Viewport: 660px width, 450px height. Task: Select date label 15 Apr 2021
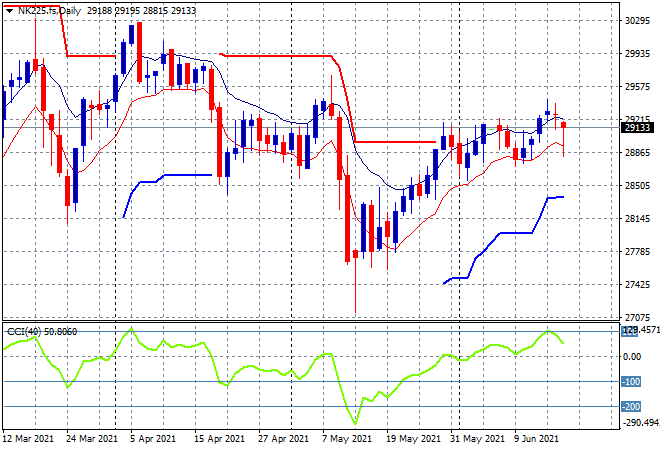coord(219,439)
